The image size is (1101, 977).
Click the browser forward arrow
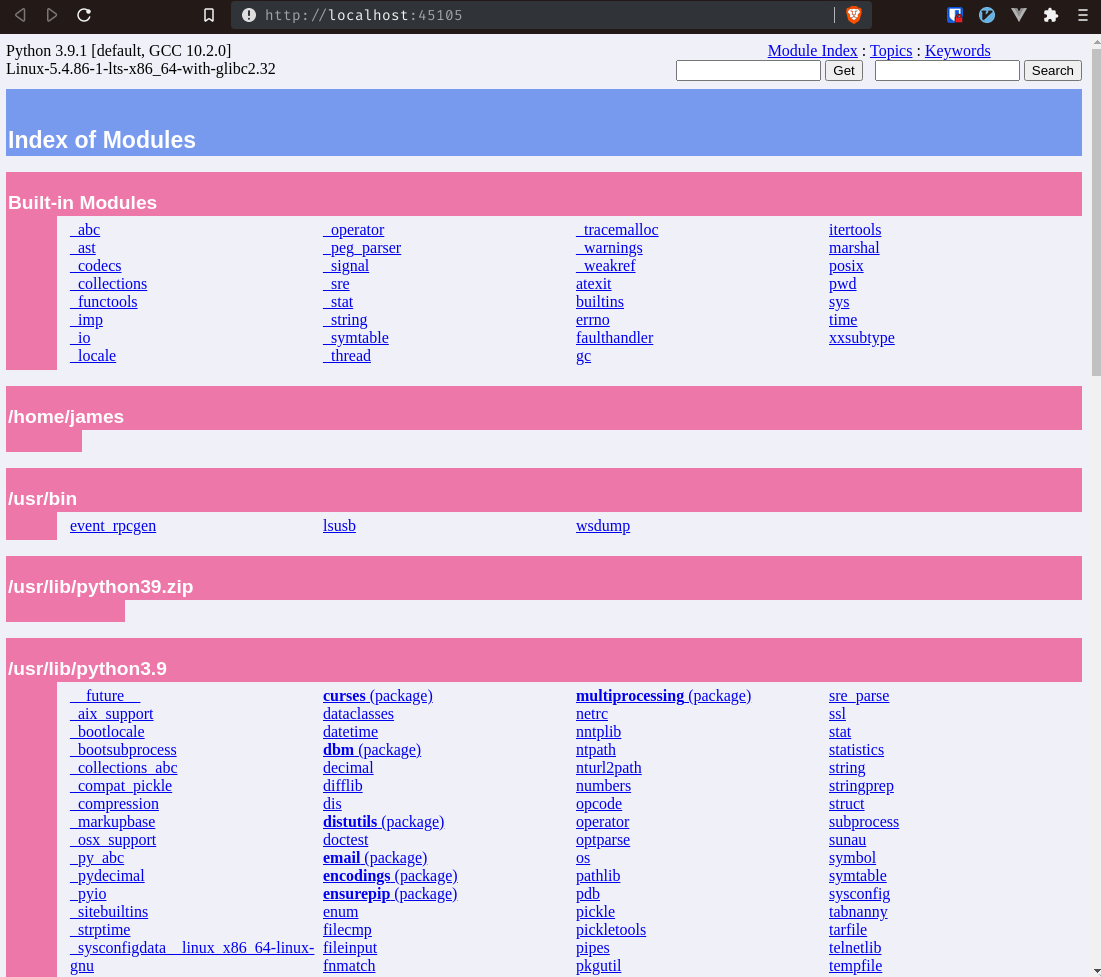pyautogui.click(x=52, y=15)
